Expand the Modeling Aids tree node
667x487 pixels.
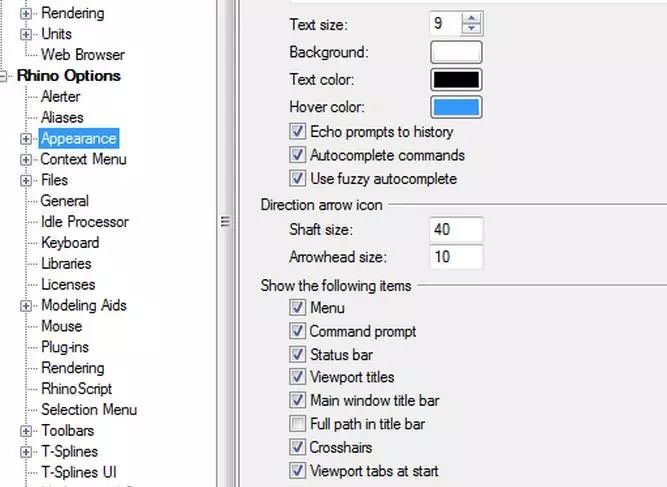pos(26,306)
